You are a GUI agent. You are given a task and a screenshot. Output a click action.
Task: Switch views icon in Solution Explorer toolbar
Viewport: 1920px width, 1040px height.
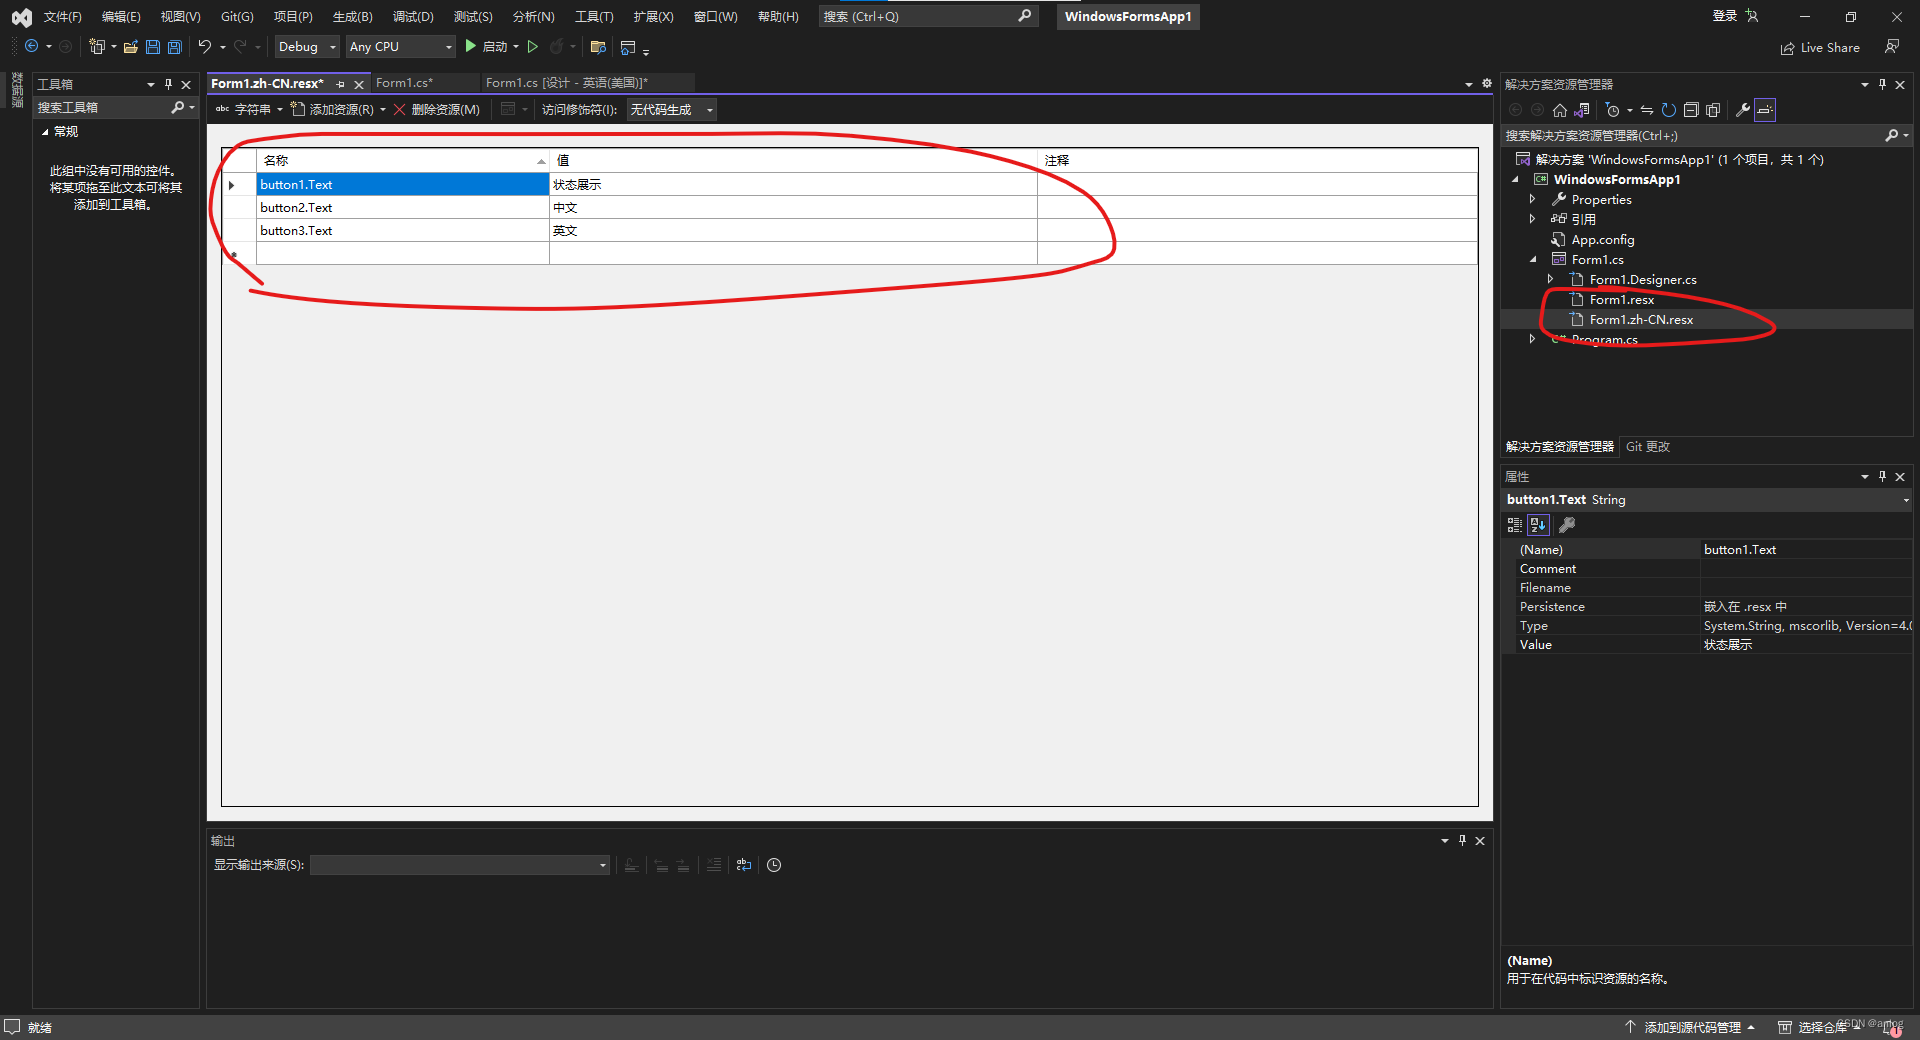coord(1583,110)
